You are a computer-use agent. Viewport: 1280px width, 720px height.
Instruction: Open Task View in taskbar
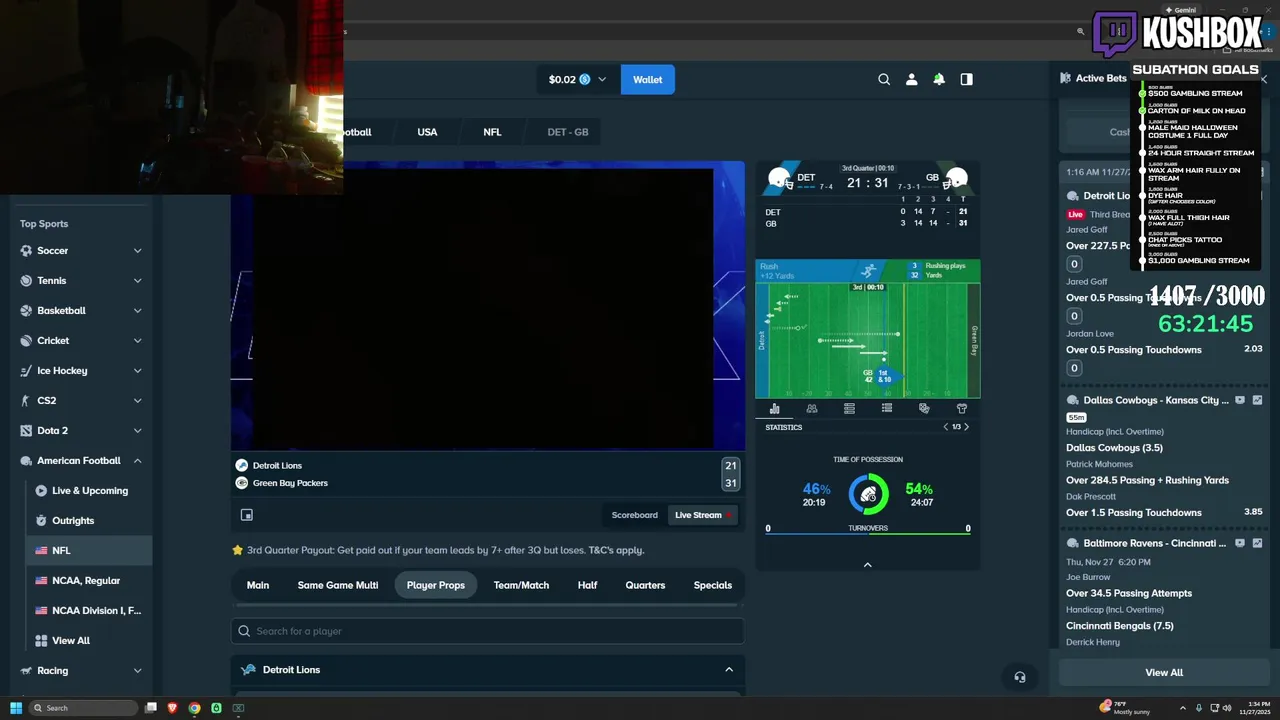tap(151, 708)
